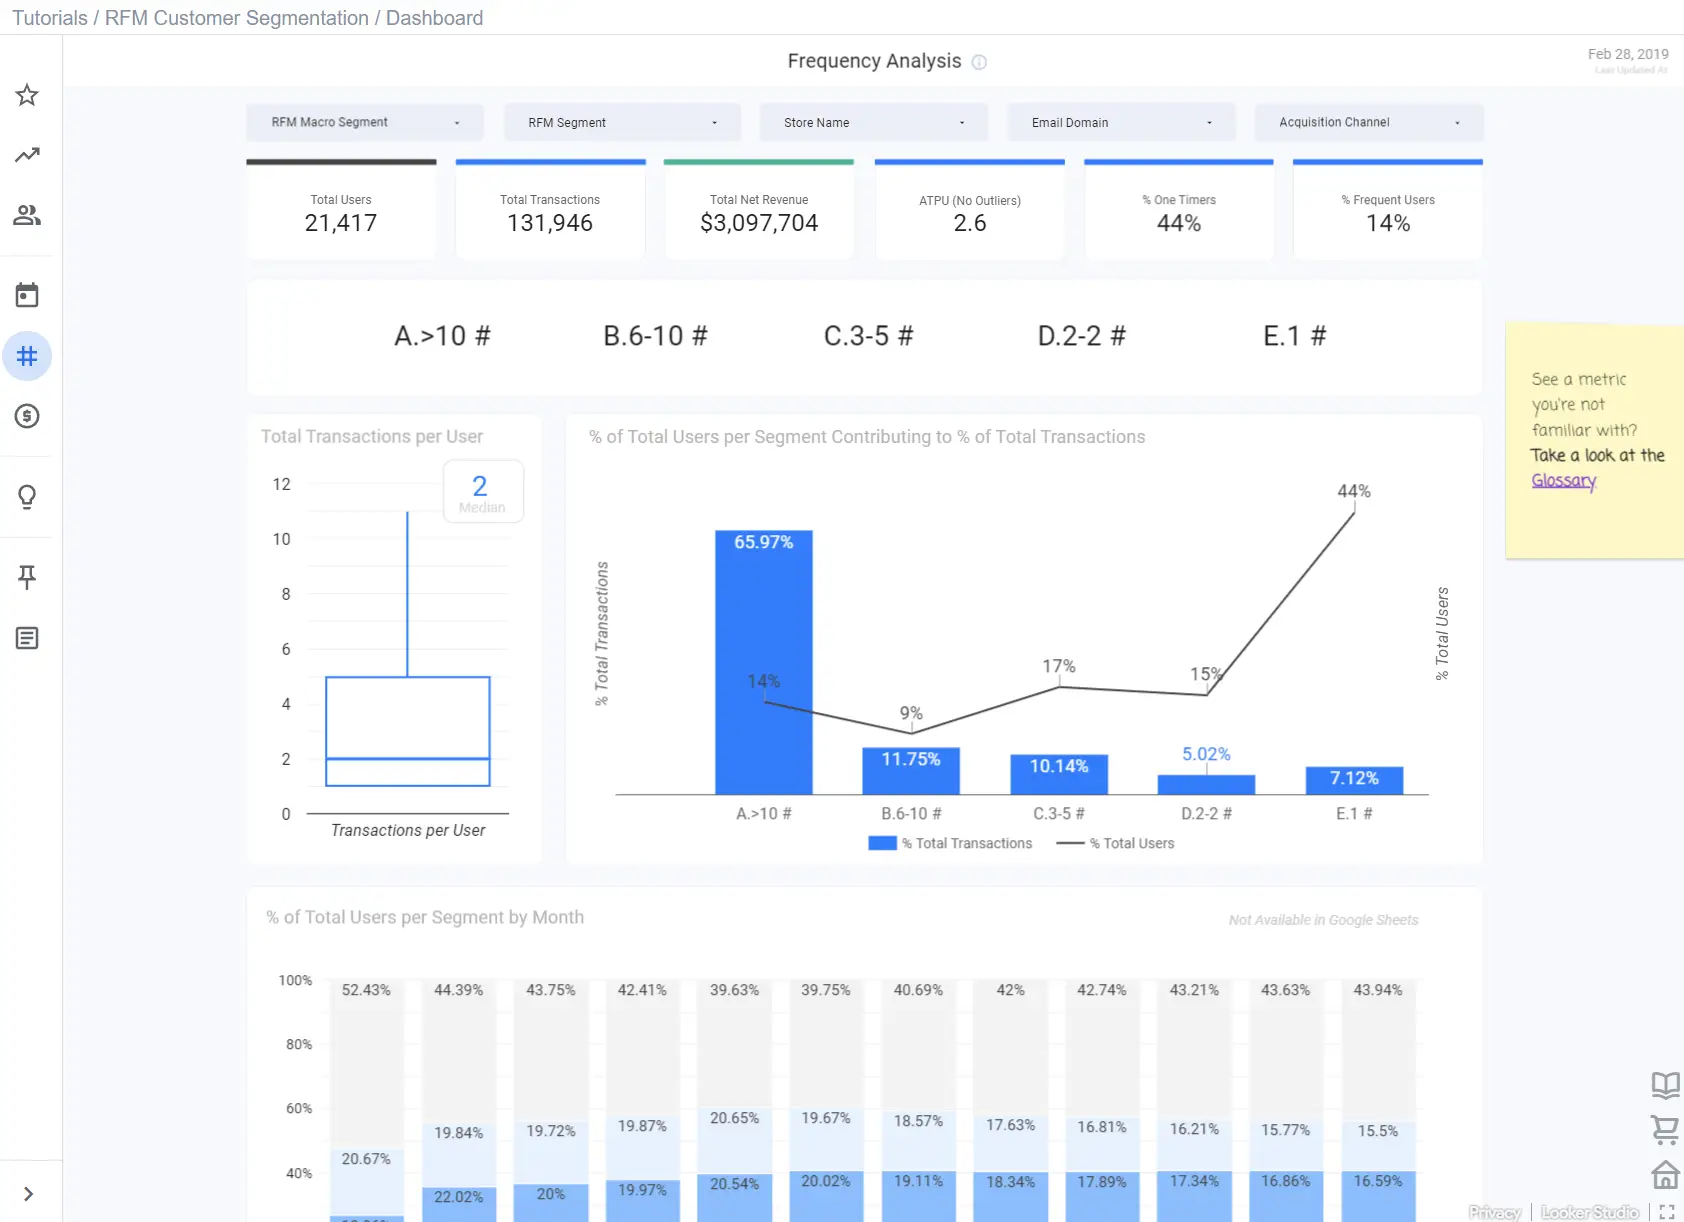Image resolution: width=1684 pixels, height=1222 pixels.
Task: Click the shopping cart icon at right
Action: (1665, 1129)
